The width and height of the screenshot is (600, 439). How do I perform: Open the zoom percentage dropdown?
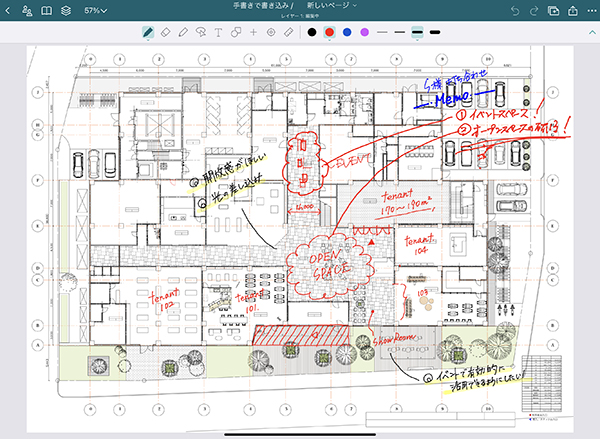click(x=97, y=10)
